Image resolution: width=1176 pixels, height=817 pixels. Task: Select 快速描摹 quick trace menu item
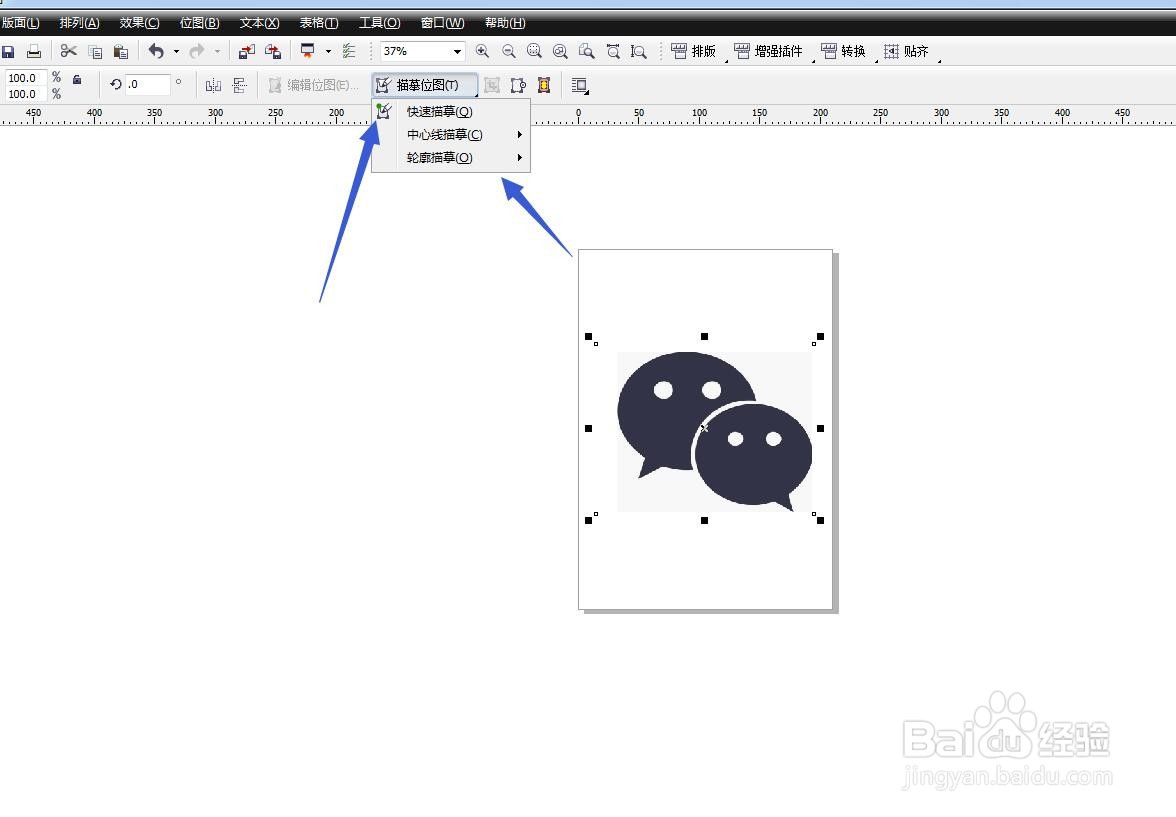coord(451,112)
